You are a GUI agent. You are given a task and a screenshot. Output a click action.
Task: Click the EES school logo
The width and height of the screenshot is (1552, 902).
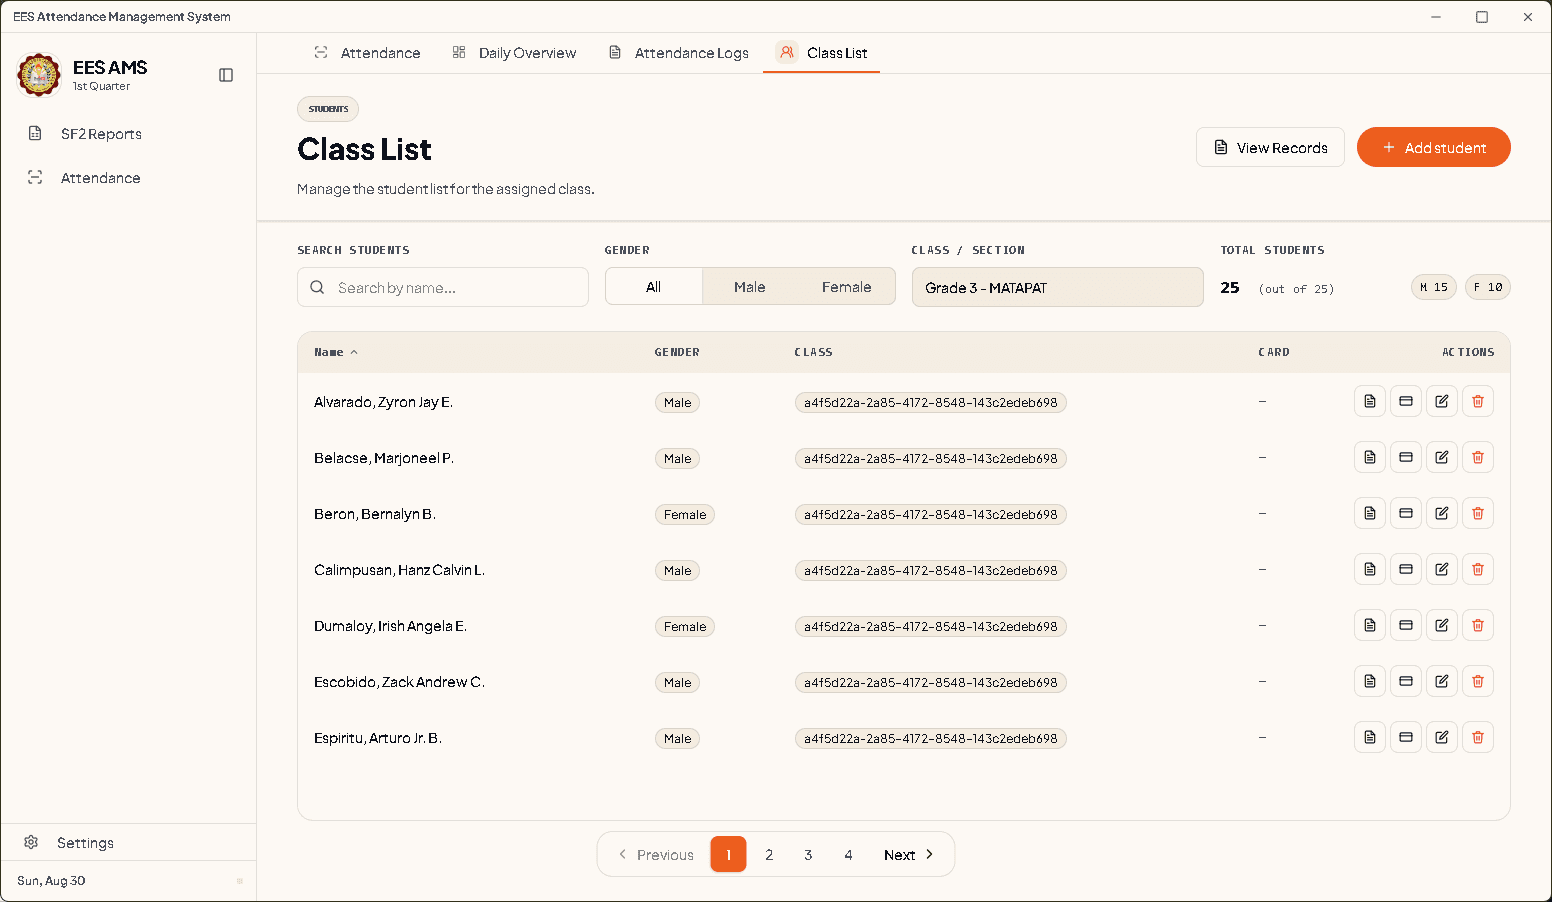tap(39, 75)
